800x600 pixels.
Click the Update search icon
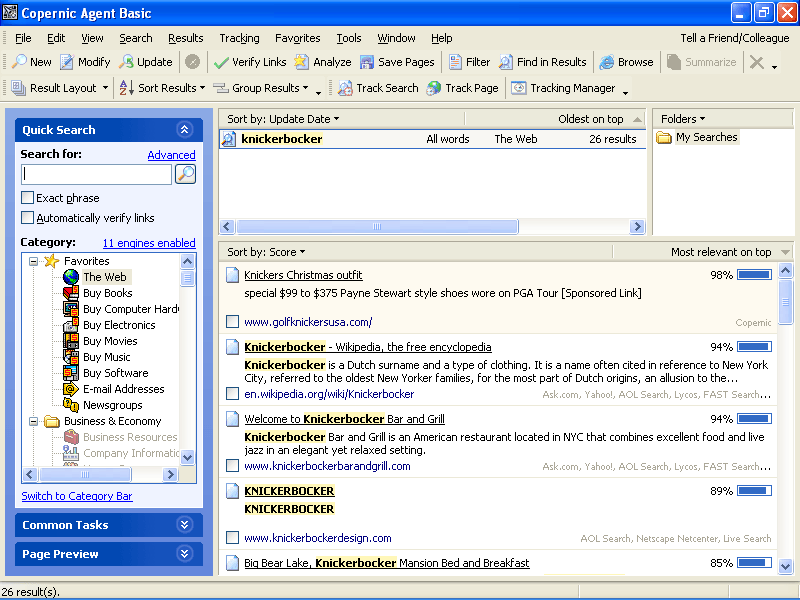click(x=126, y=62)
